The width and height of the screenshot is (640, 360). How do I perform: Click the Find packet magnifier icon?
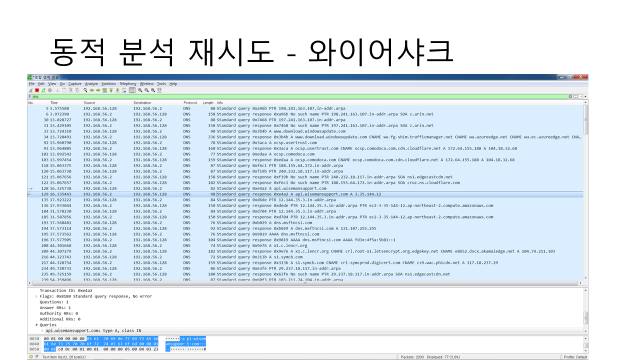click(x=85, y=90)
